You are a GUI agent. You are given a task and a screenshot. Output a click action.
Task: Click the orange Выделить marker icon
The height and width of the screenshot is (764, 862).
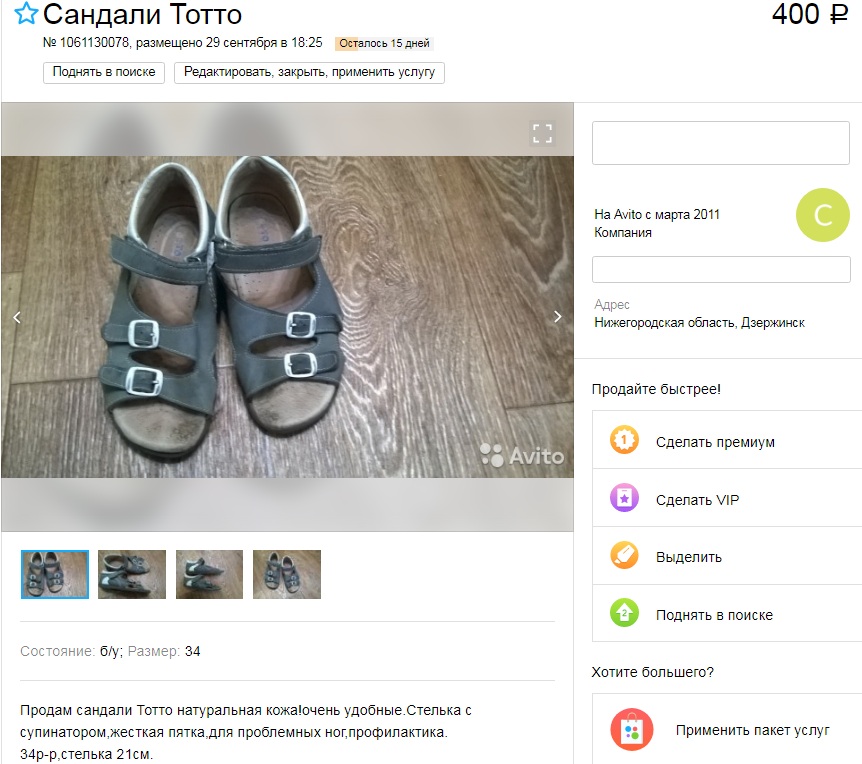[x=624, y=555]
